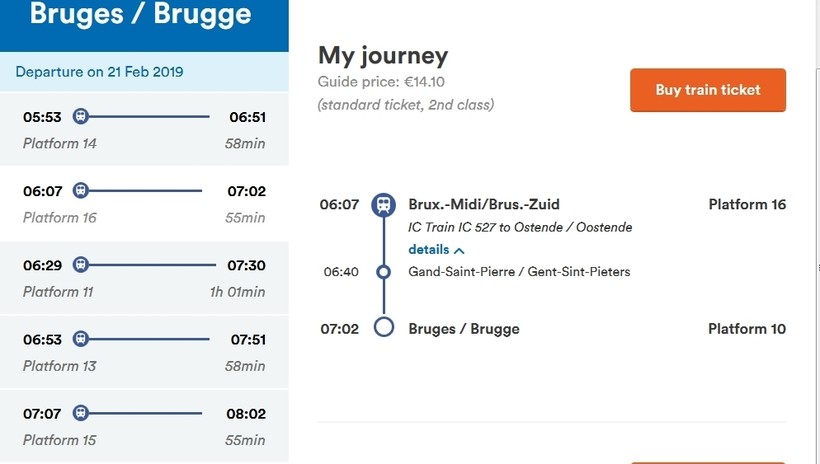Select the 06:07 Platform 16 journey
820x464 pixels.
click(144, 204)
